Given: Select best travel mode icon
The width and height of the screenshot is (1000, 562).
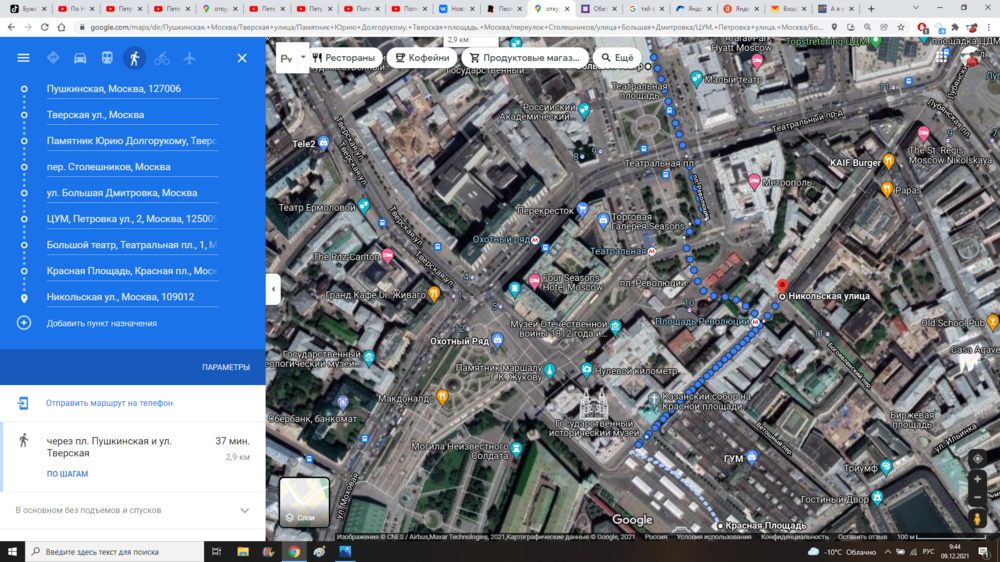Looking at the screenshot, I should click(x=53, y=58).
